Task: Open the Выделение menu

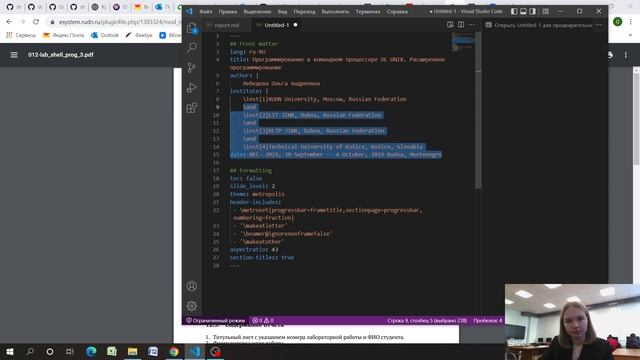Action: [257, 11]
